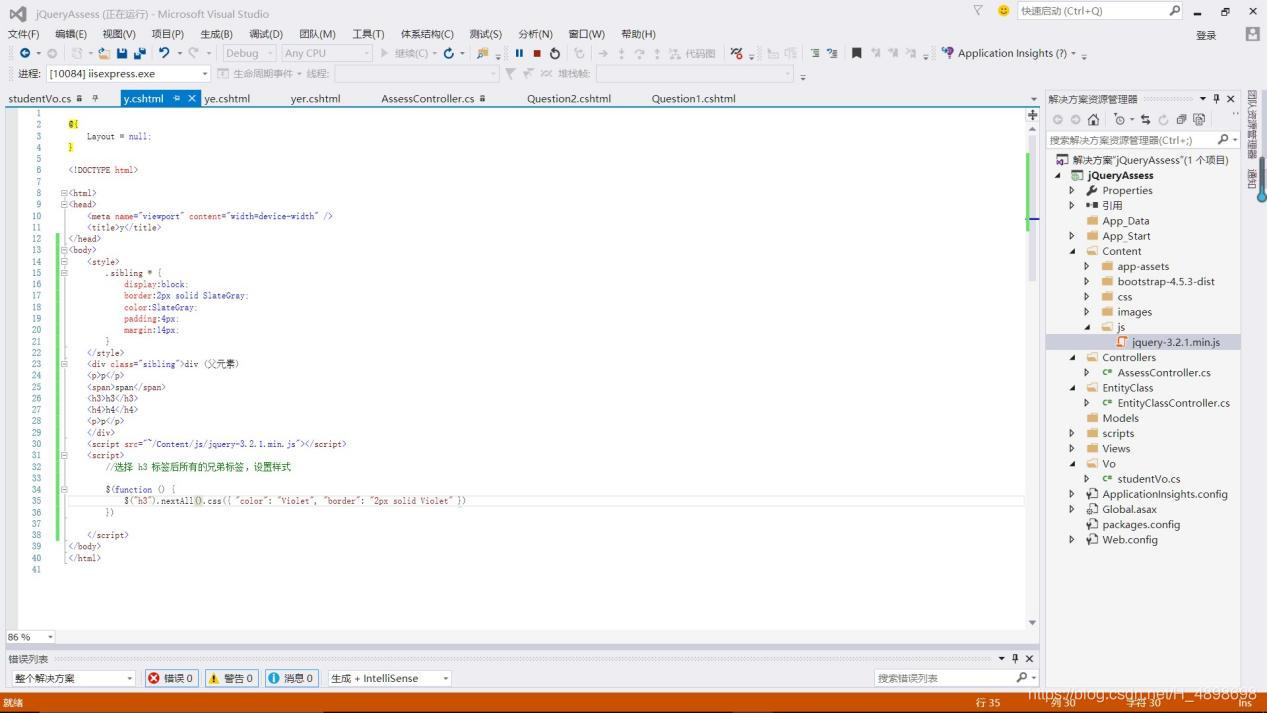Click the Collapse All icon in Solution Explorer
Screen dimensions: 1267x713
tap(1181, 119)
